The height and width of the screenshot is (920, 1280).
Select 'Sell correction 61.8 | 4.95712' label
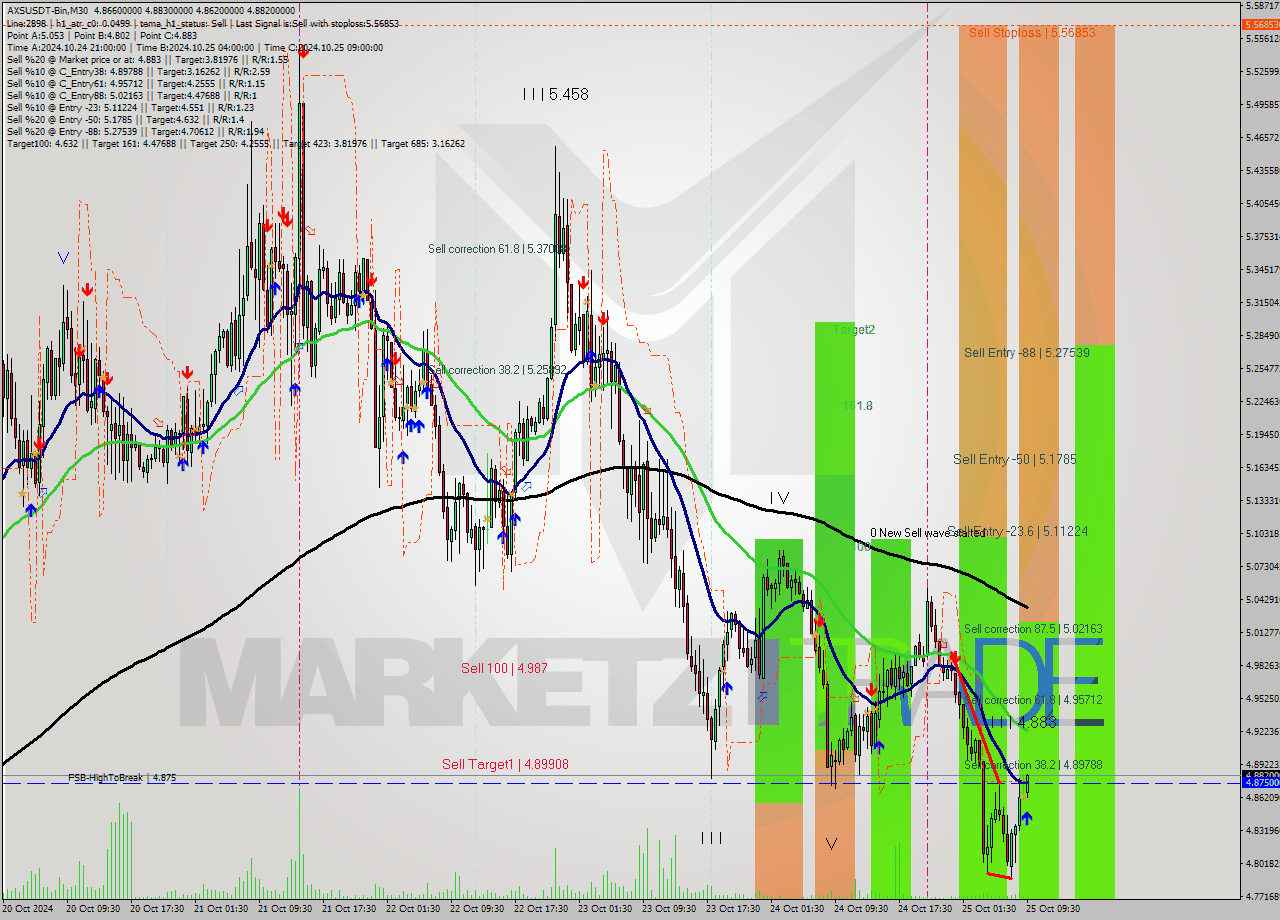(x=1033, y=700)
